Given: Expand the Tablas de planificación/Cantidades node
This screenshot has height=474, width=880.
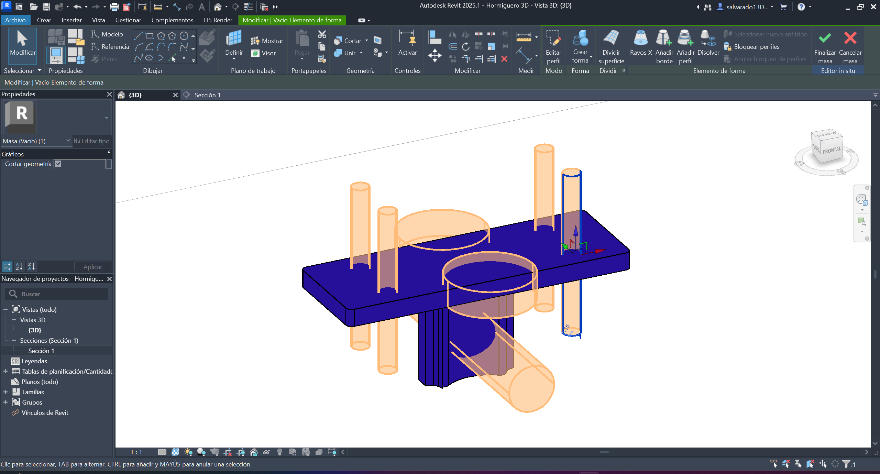Looking at the screenshot, I should pyautogui.click(x=5, y=371).
